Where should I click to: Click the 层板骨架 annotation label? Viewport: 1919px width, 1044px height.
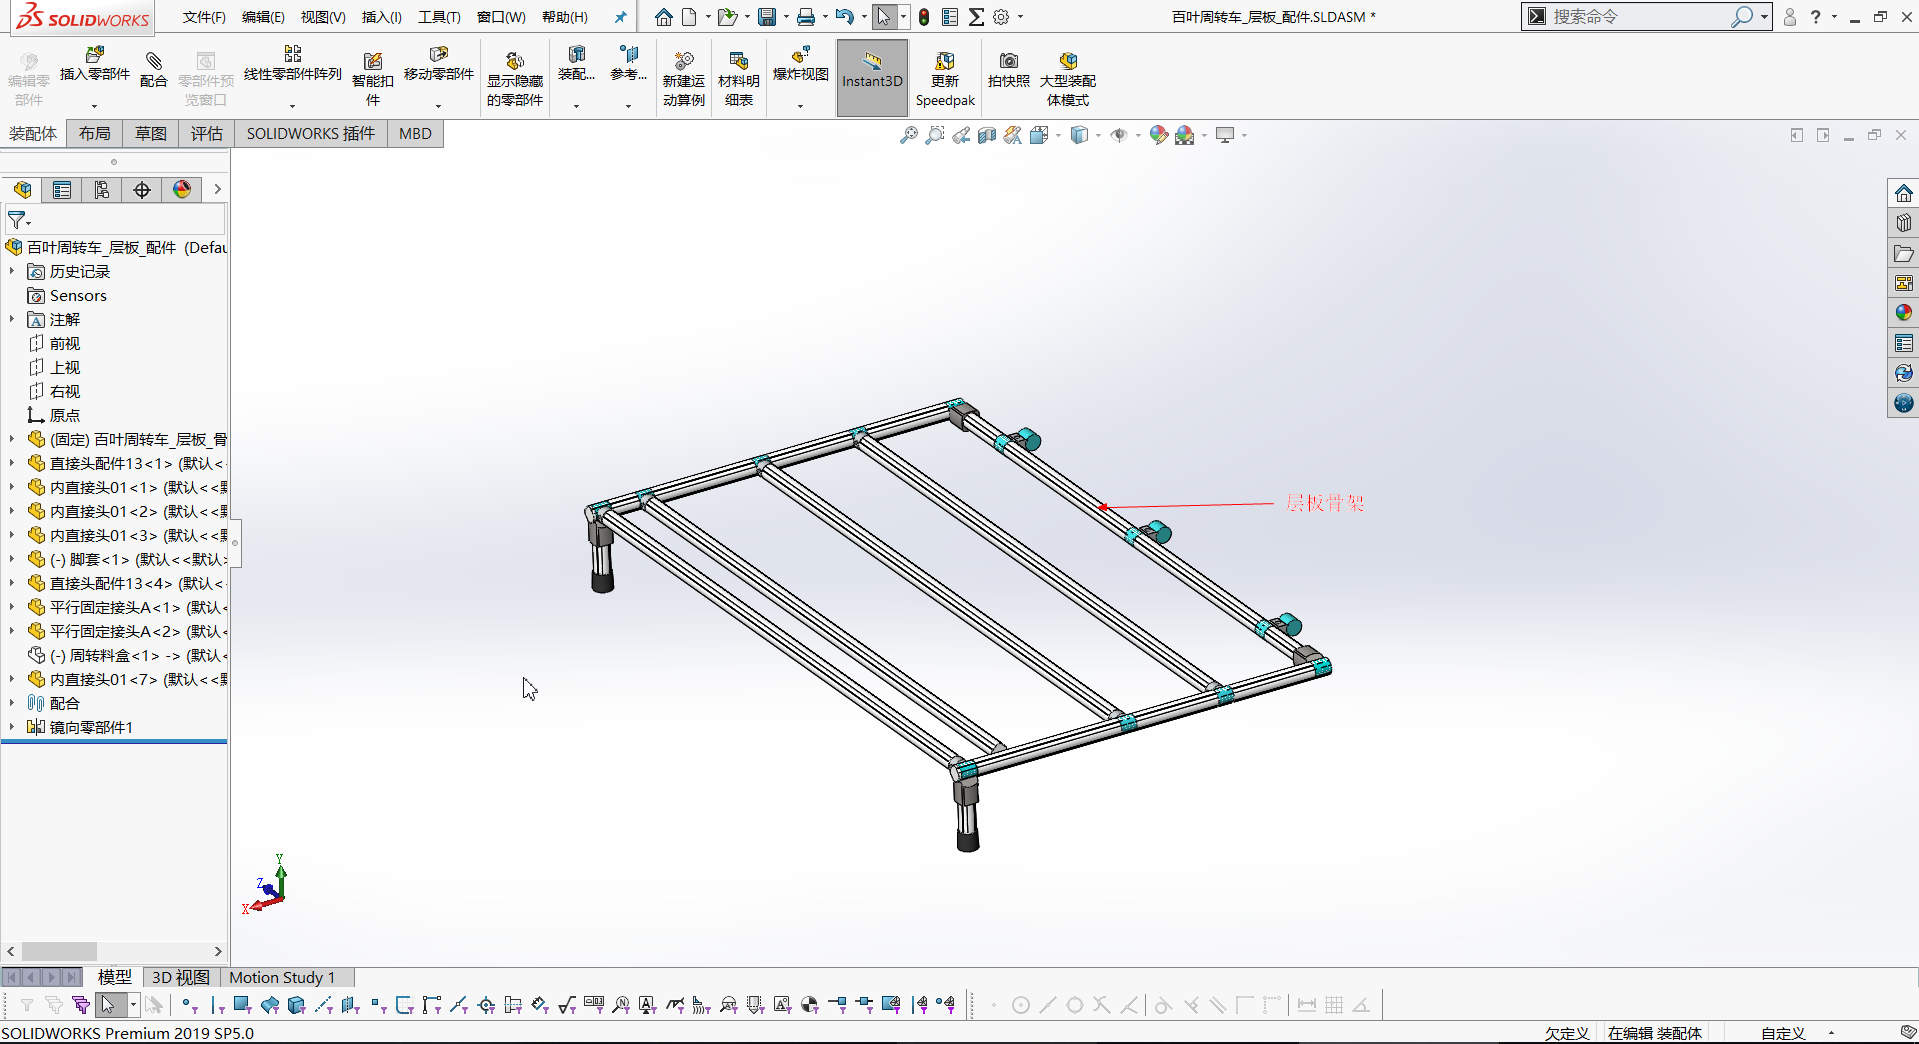tap(1325, 503)
